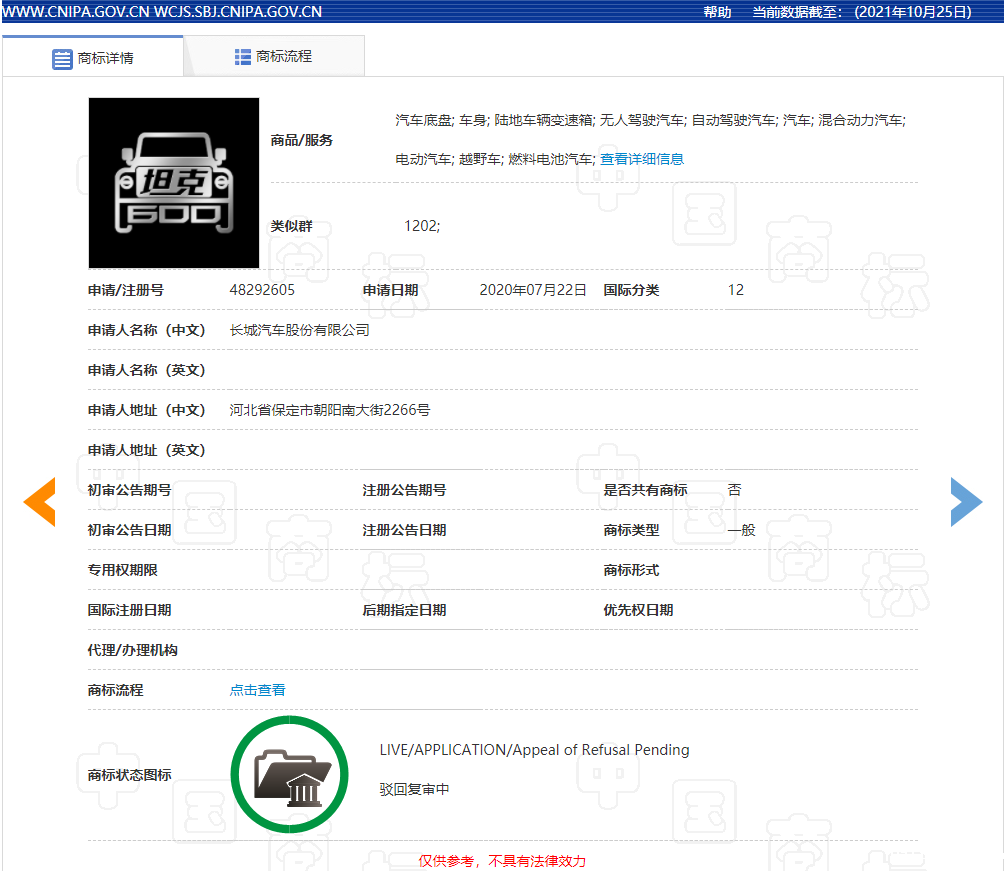
Task: Click the application date 2020年07月22日
Action: point(533,290)
